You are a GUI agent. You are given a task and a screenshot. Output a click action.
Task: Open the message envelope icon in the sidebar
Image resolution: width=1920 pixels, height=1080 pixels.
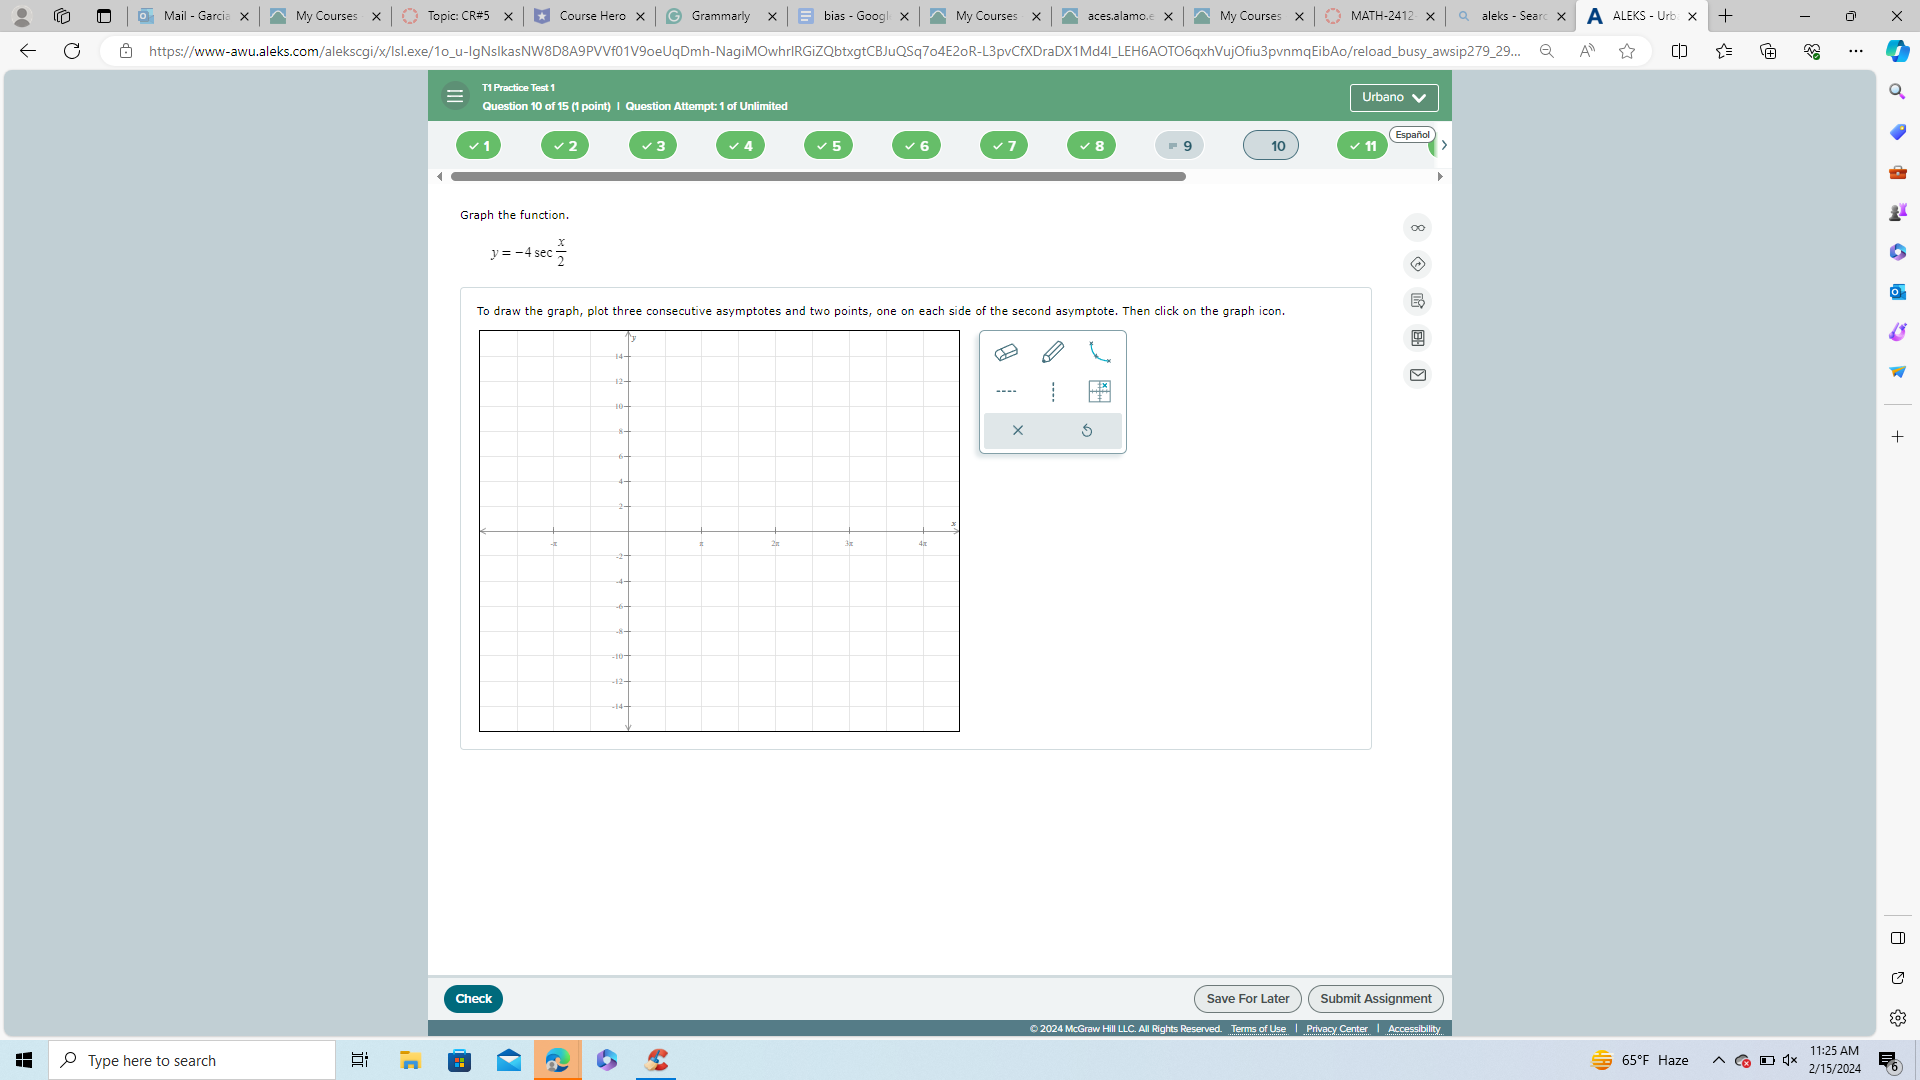(x=1417, y=374)
